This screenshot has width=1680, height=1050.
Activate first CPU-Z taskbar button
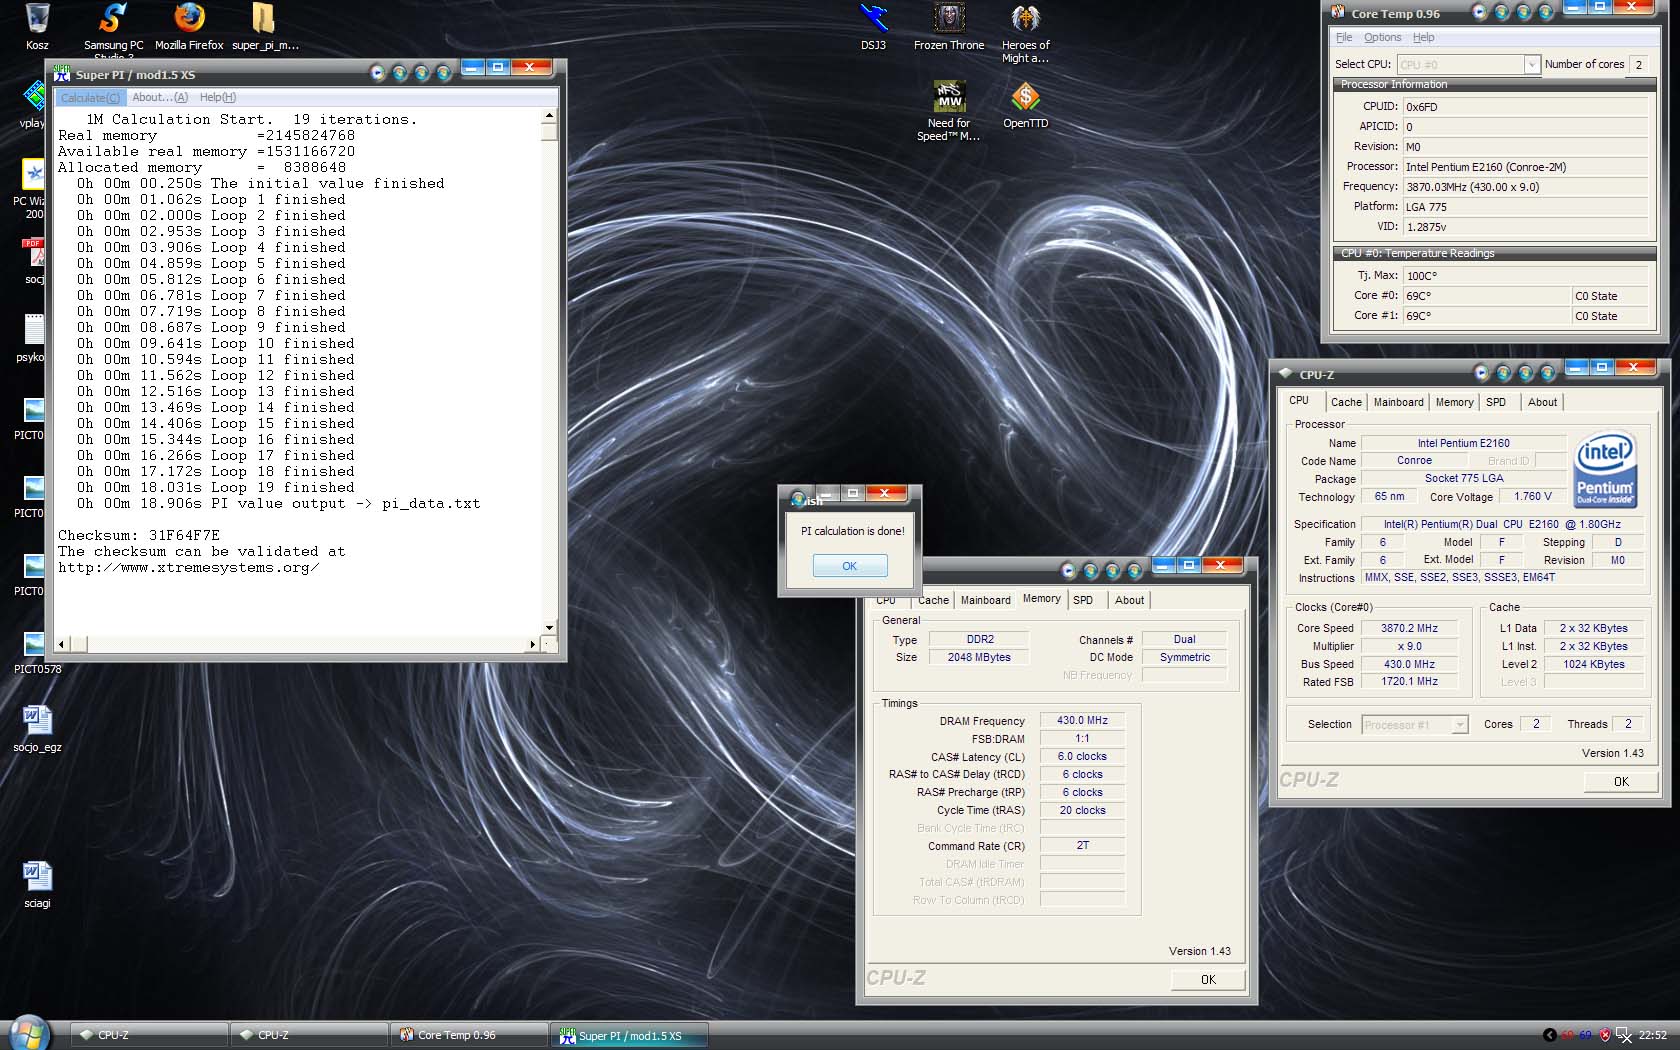[x=149, y=1035]
